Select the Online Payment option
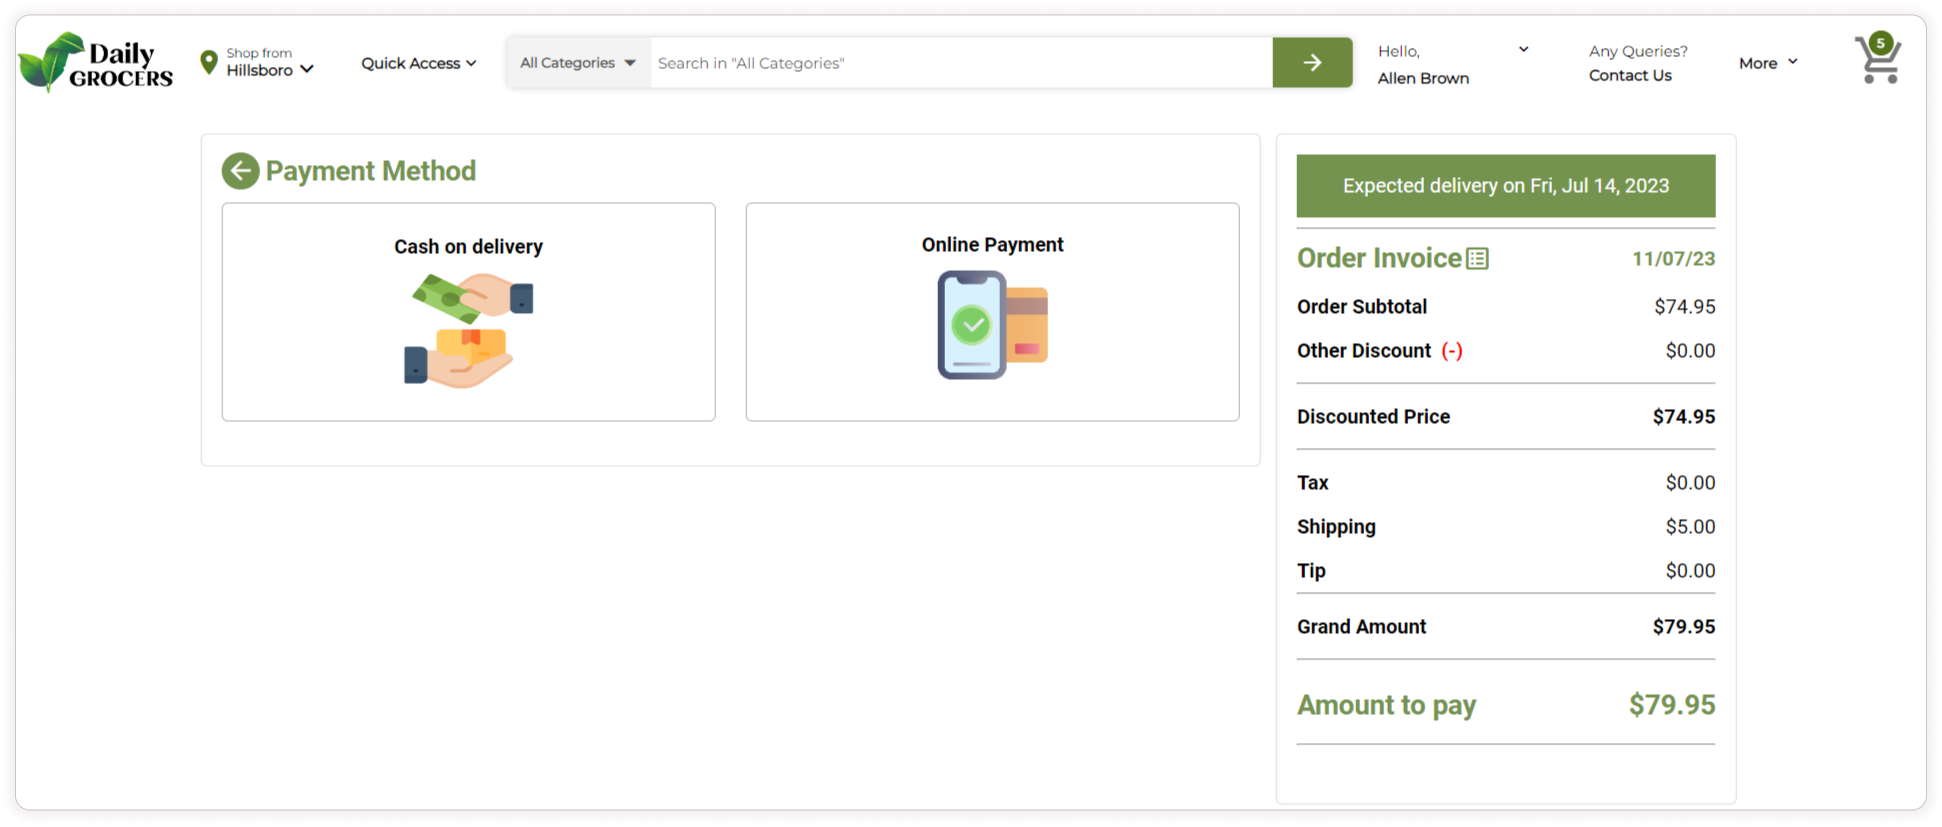Viewport: 1942px width, 827px height. coord(992,312)
